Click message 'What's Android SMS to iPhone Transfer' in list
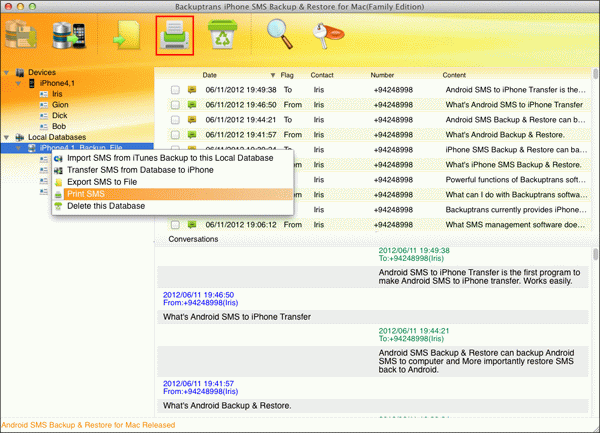The image size is (600, 433). click(x=514, y=105)
